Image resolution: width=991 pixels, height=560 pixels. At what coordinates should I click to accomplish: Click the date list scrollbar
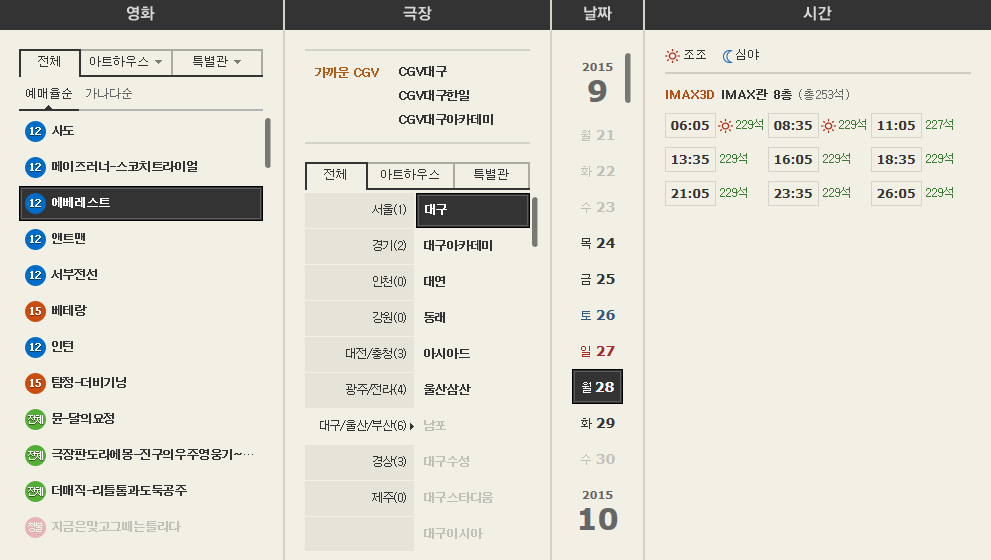point(628,78)
